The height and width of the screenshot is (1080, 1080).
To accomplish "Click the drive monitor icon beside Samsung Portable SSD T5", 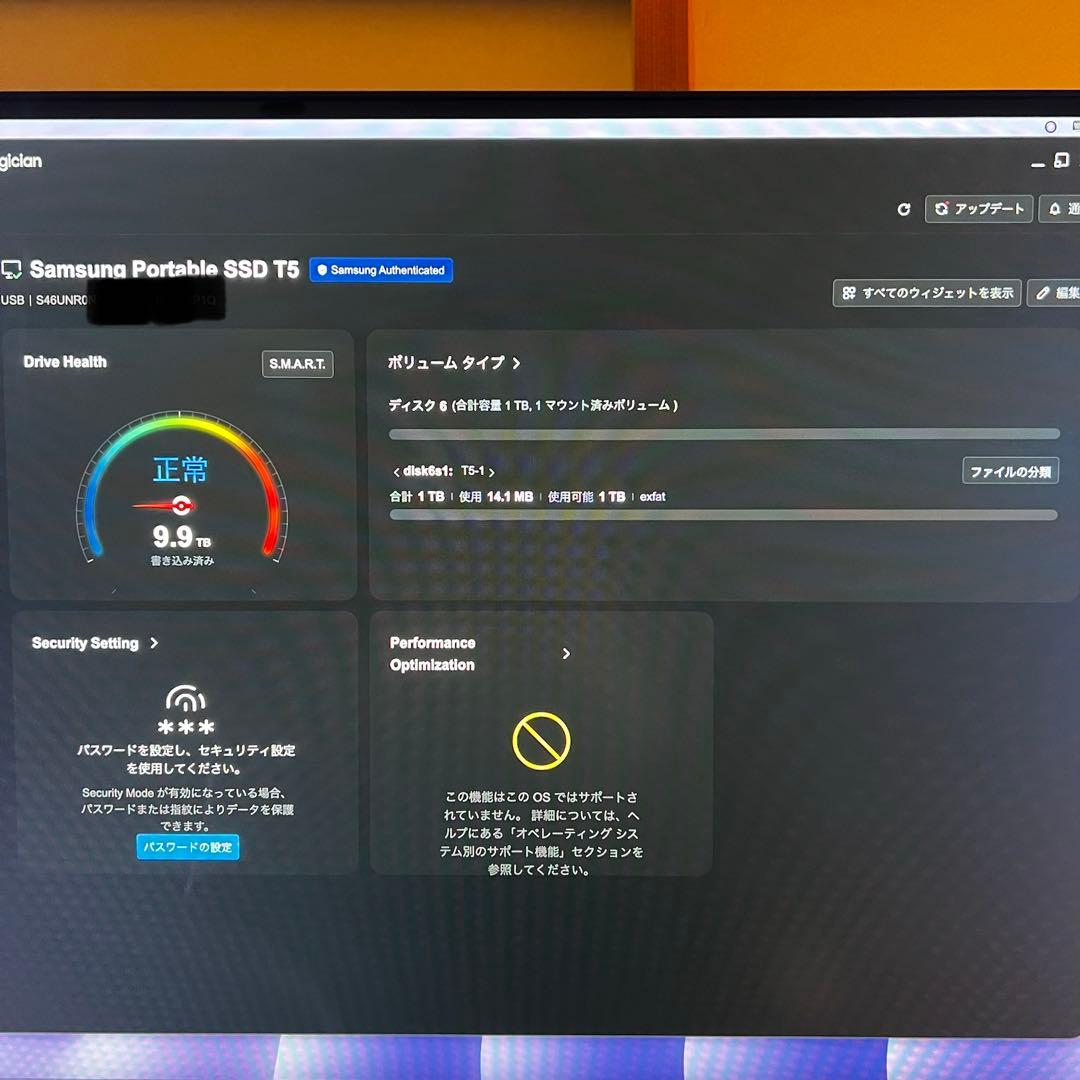I will tap(11, 270).
